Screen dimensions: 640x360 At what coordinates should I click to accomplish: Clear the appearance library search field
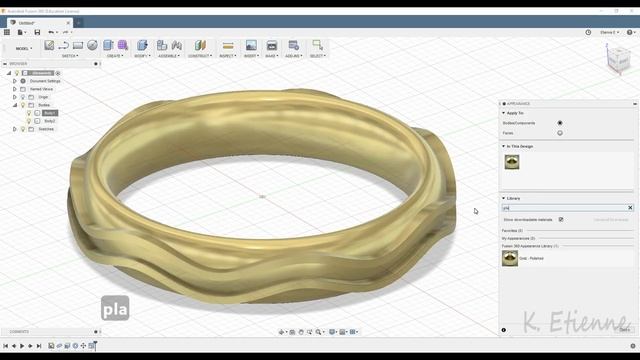click(x=630, y=208)
